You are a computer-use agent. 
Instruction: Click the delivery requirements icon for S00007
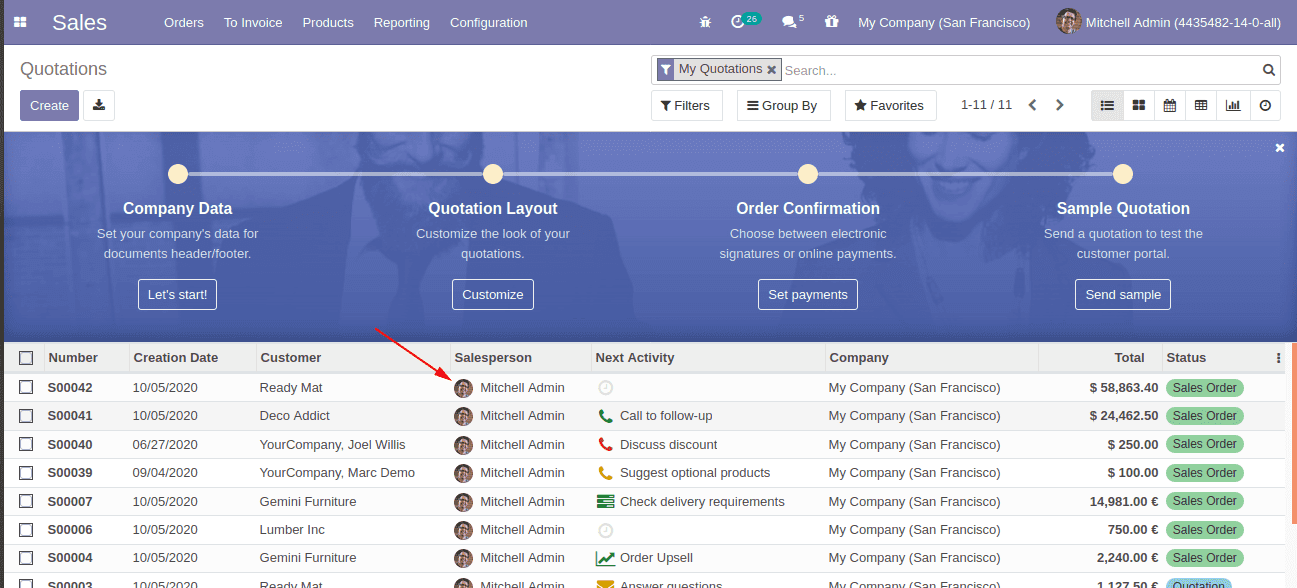605,502
